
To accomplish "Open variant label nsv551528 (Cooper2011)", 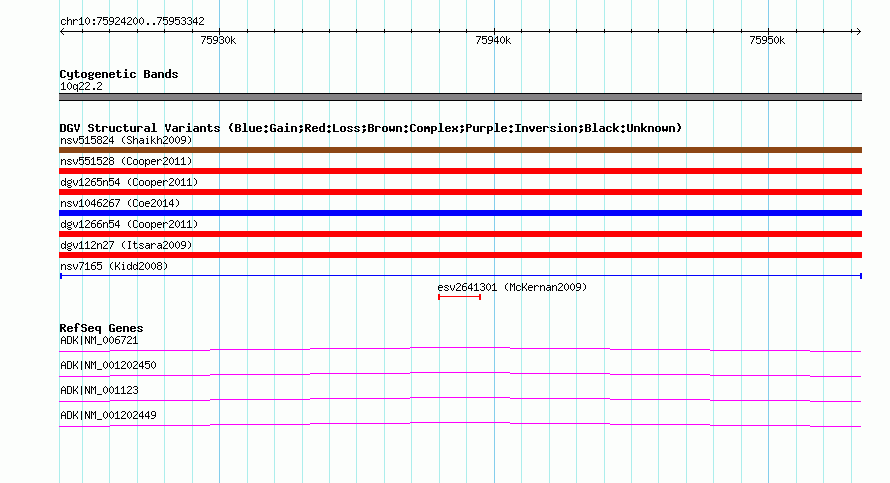I will [x=126, y=161].
